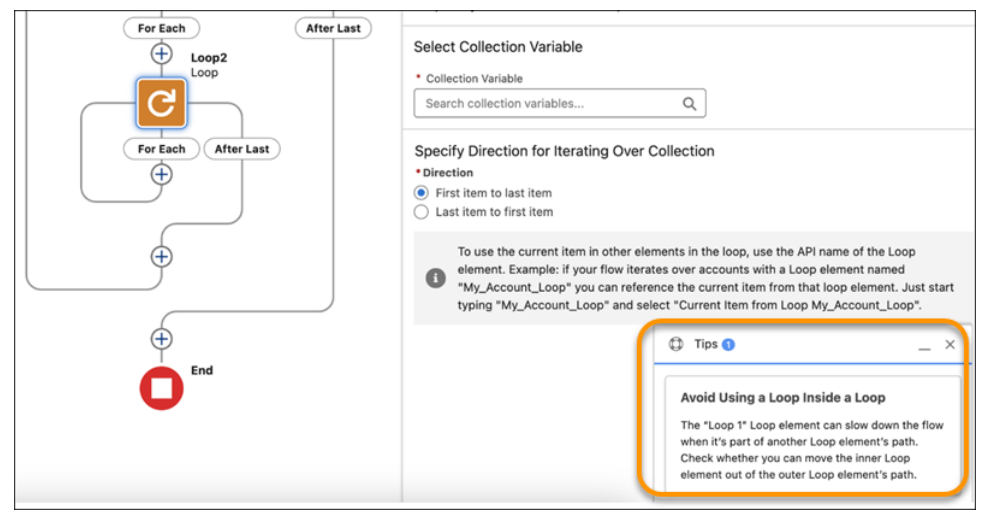The width and height of the screenshot is (1006, 524).
Task: Close the Tips panel
Action: click(x=950, y=344)
